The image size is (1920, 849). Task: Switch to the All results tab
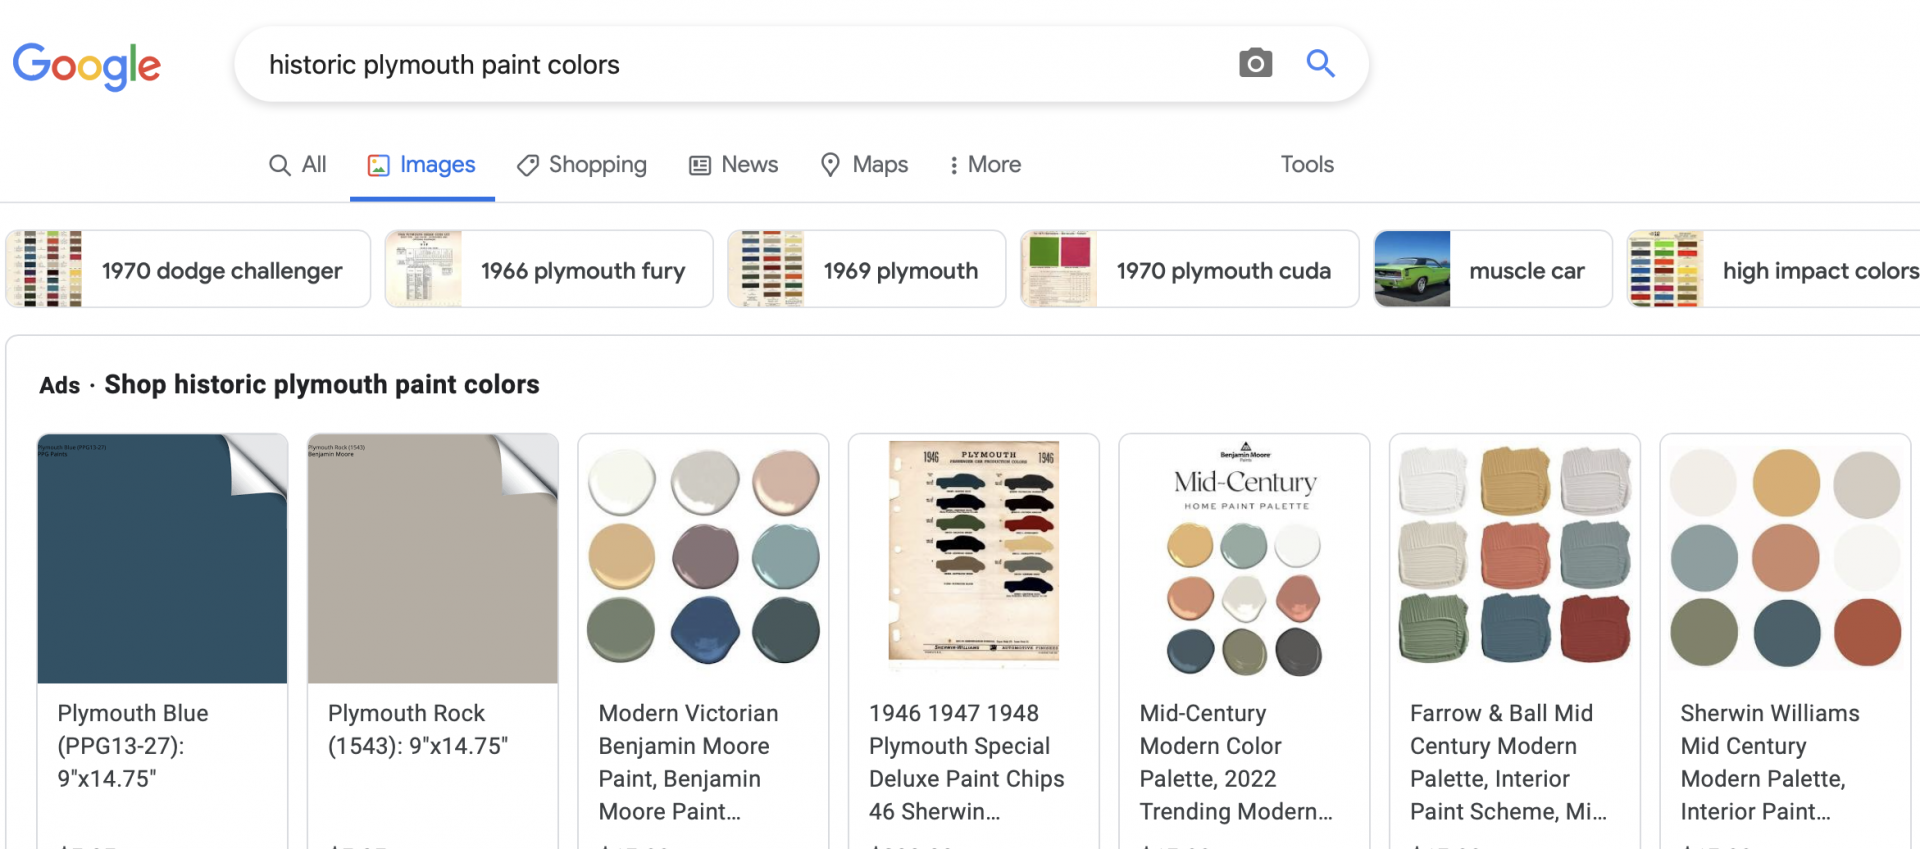coord(298,165)
